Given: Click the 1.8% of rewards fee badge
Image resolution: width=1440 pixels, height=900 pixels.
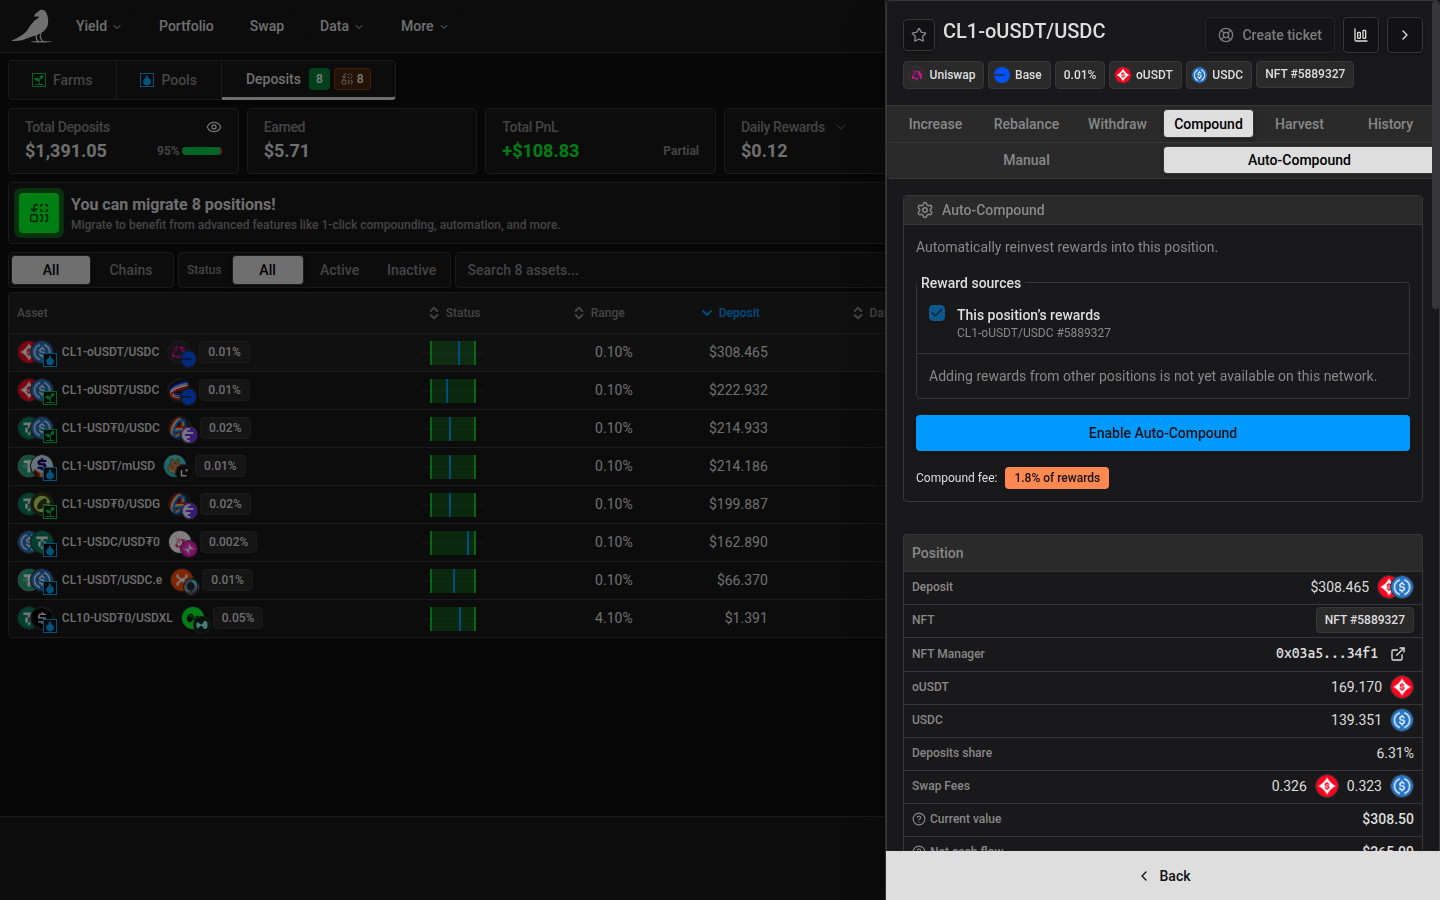Looking at the screenshot, I should 1057,478.
